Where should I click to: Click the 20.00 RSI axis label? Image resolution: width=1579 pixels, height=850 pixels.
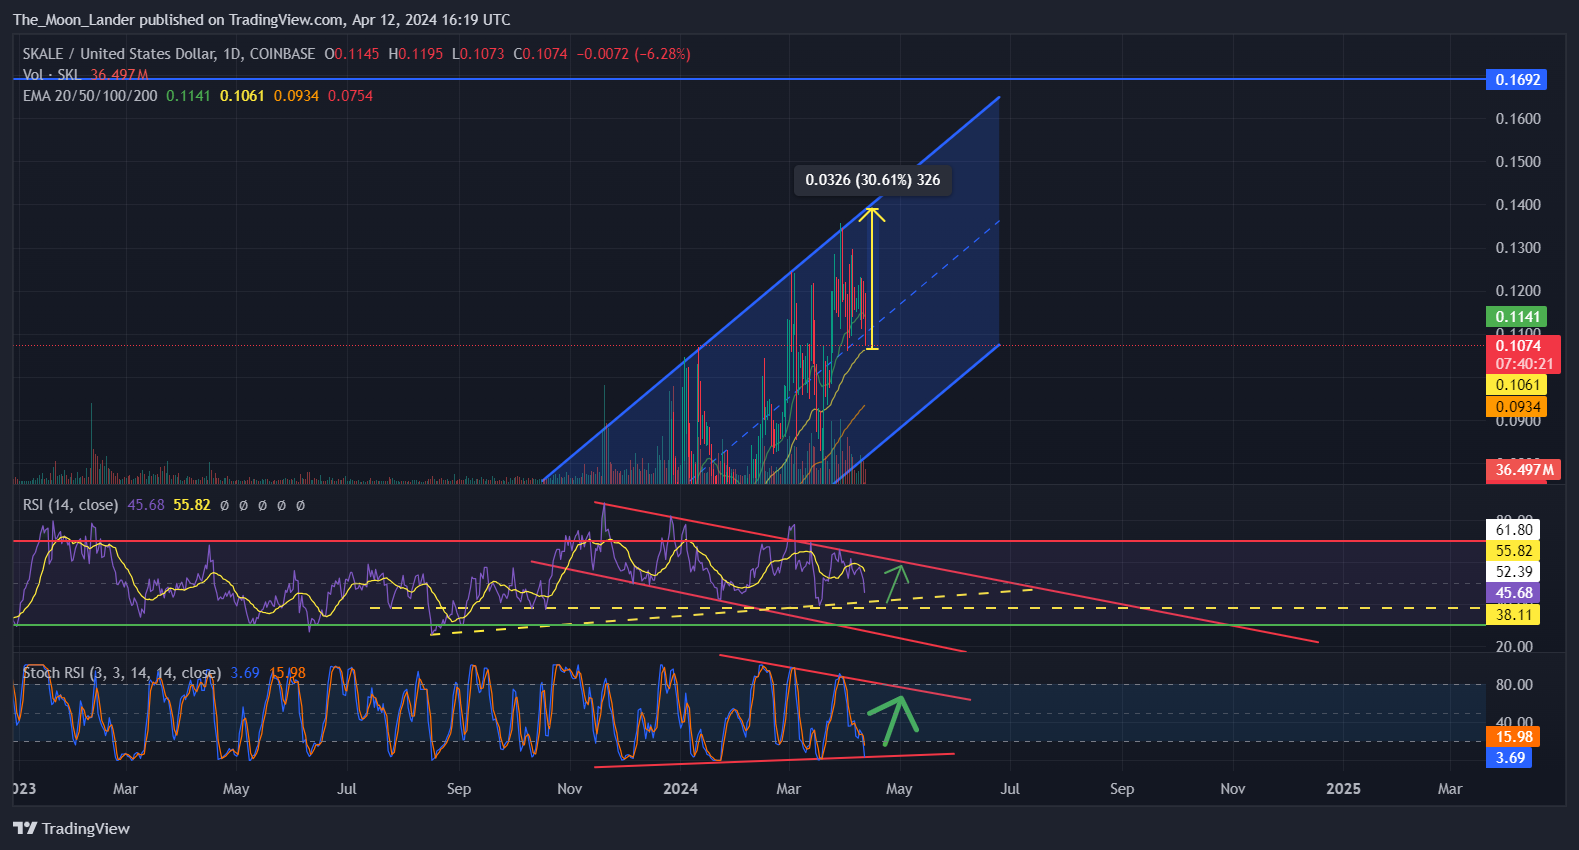coord(1514,647)
